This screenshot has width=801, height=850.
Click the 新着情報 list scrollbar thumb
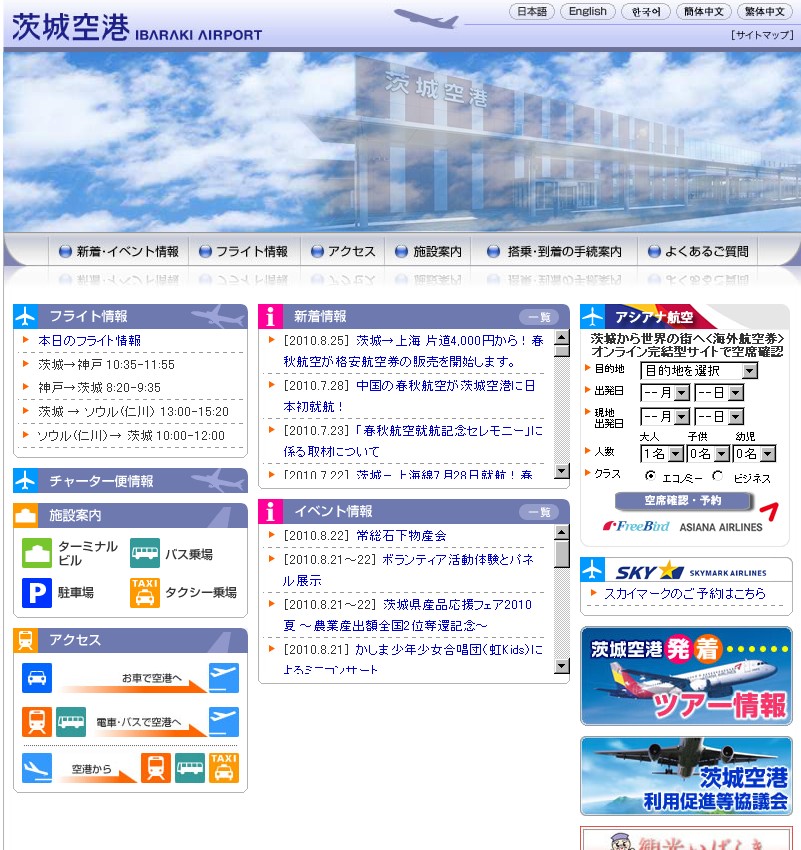[x=562, y=351]
